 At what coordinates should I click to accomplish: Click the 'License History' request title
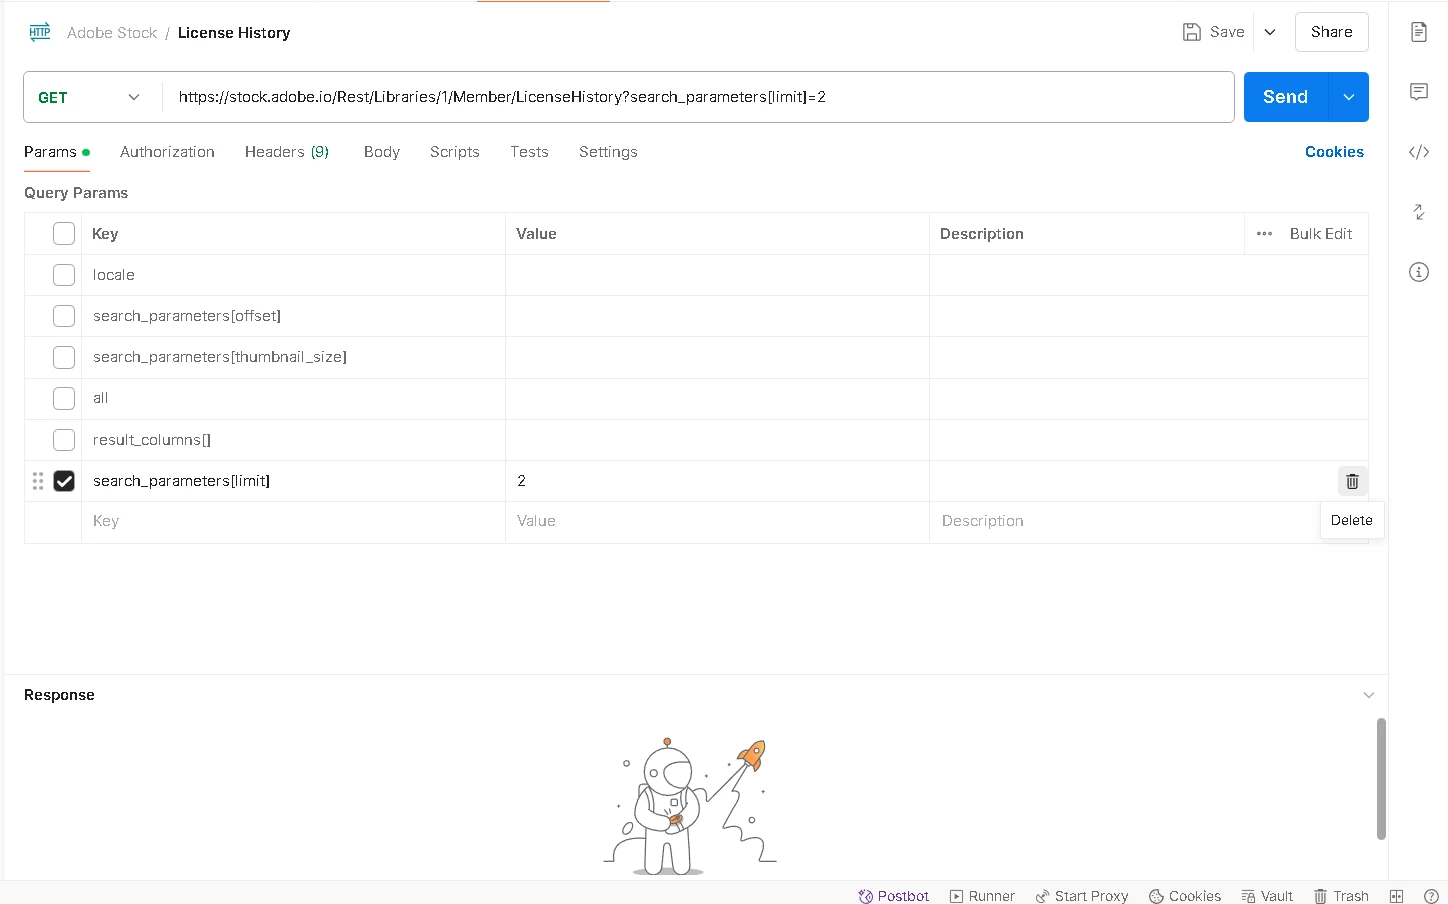pos(234,33)
